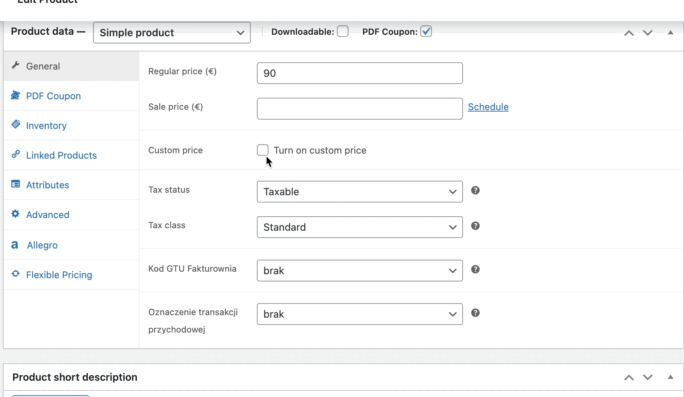Move Product data panel down
Screen dimensions: 684x397
[x=648, y=33]
